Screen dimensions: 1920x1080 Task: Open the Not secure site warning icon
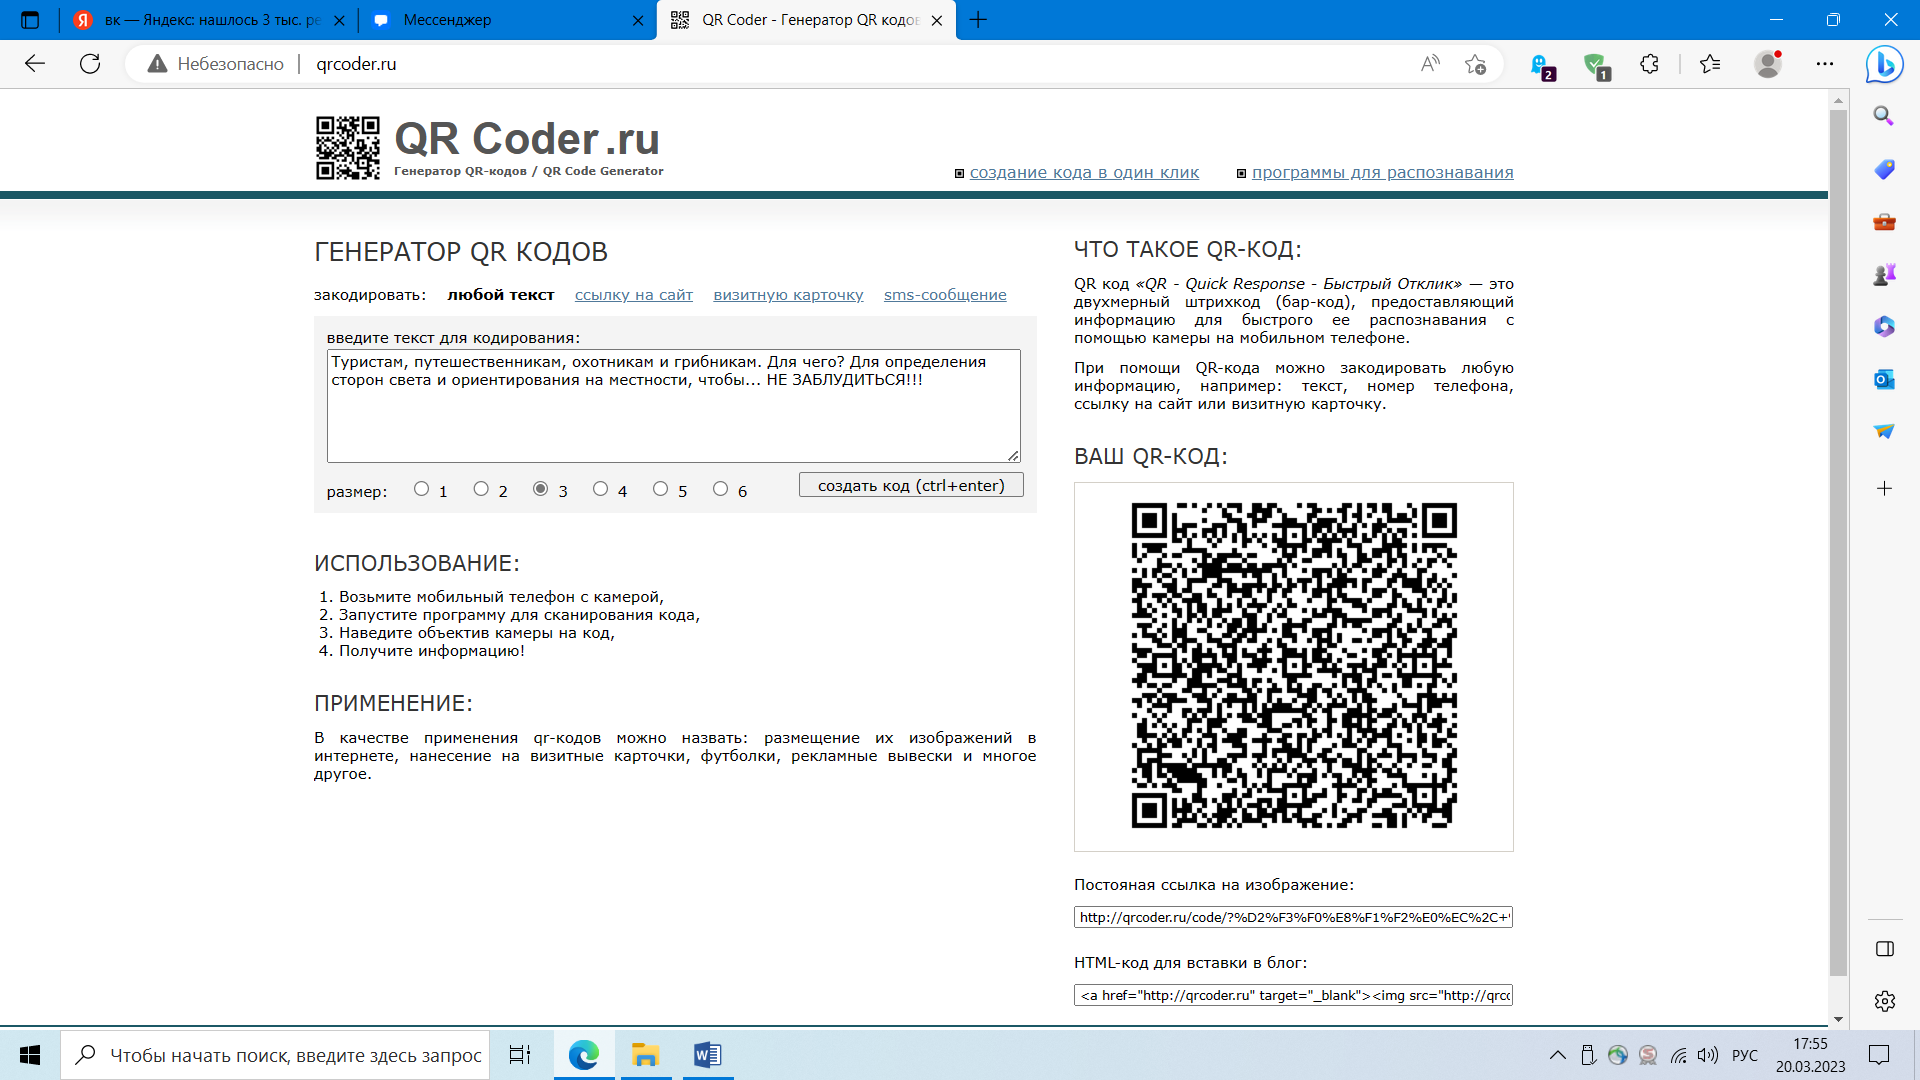157,64
